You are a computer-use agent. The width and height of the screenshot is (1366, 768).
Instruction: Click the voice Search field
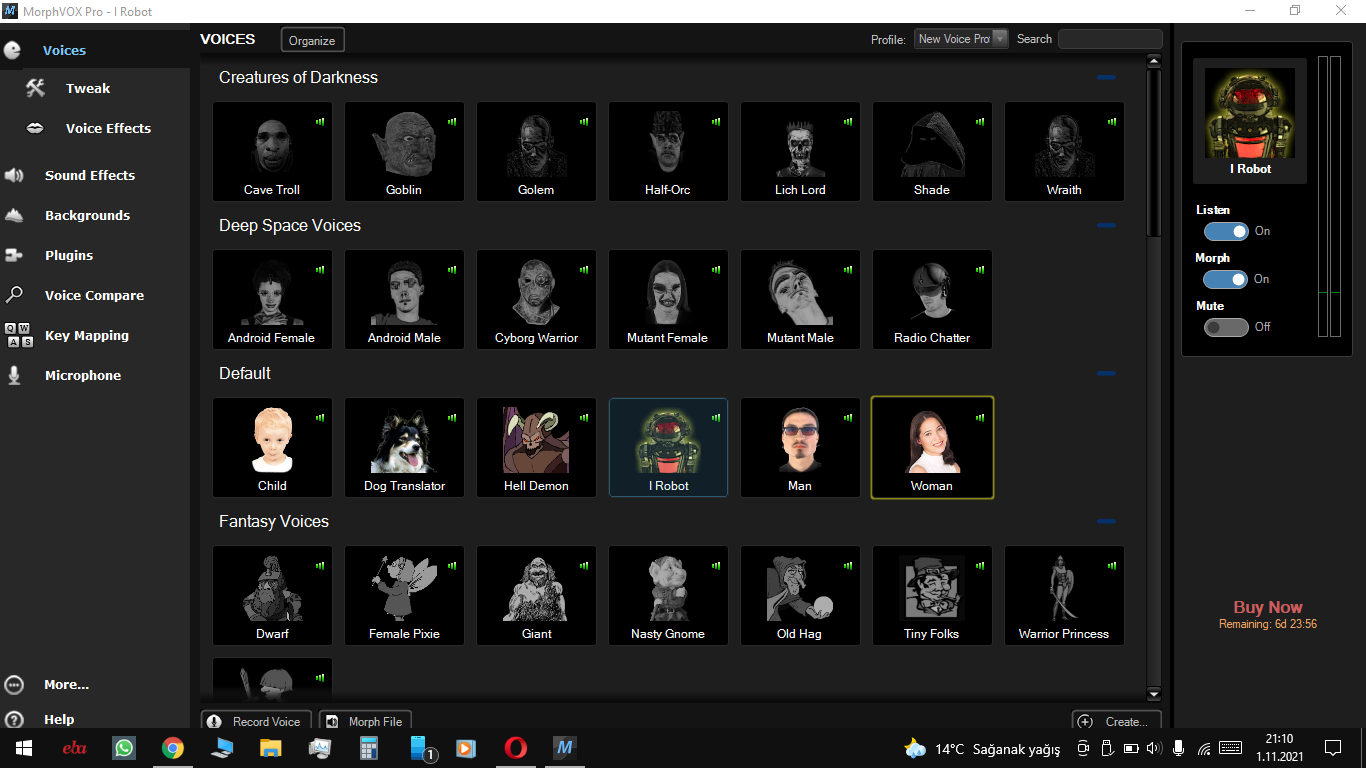click(x=1110, y=39)
